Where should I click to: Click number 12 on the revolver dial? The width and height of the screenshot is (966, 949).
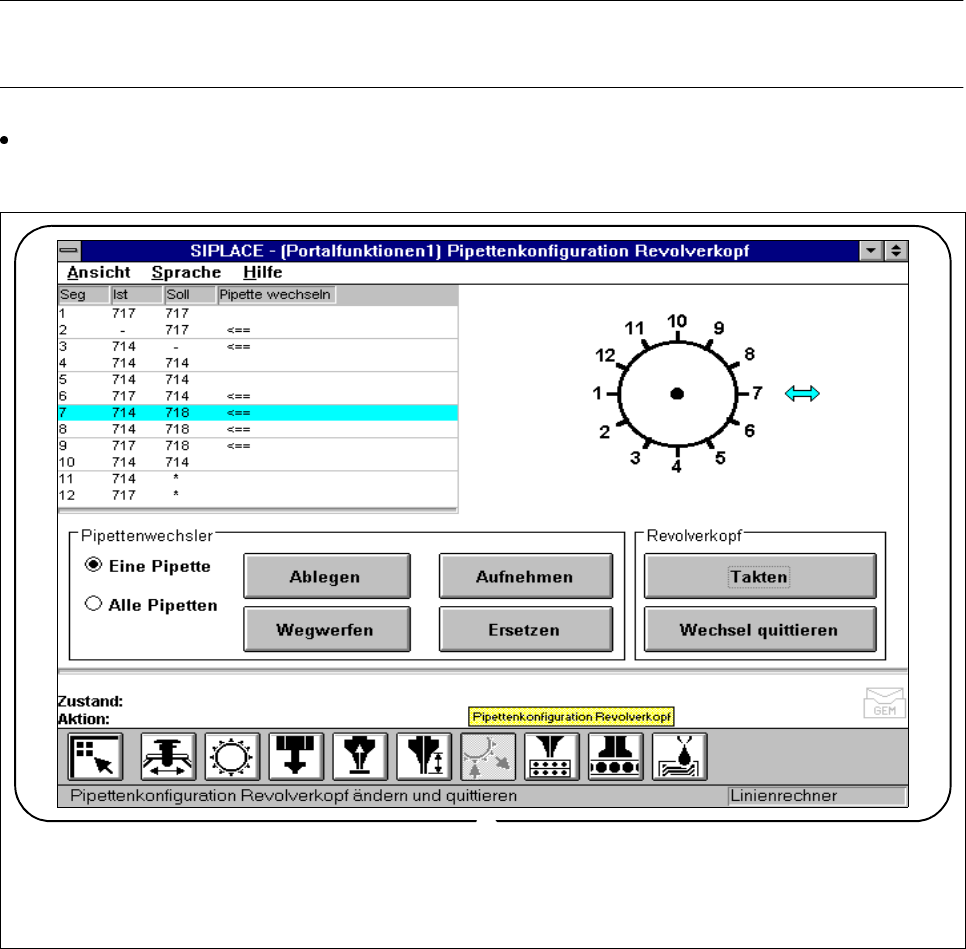pos(605,356)
